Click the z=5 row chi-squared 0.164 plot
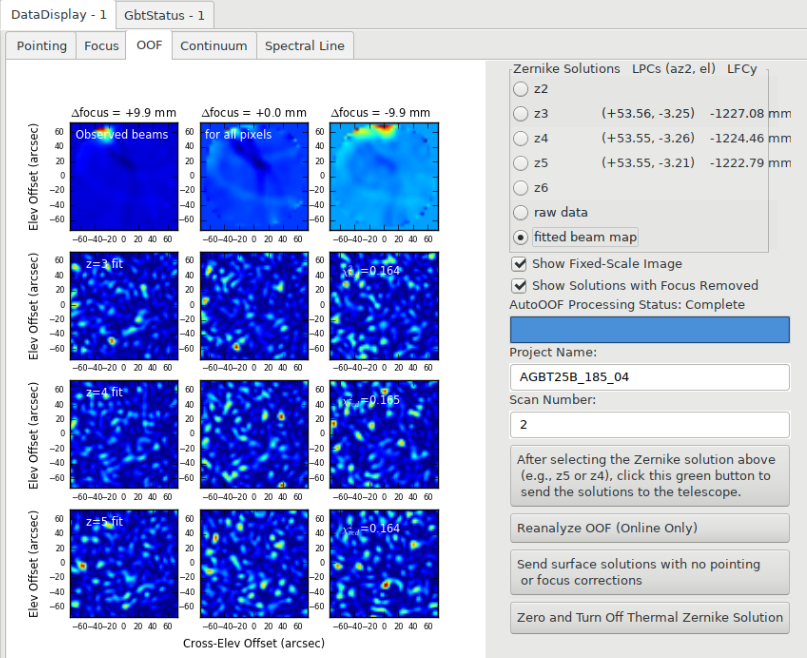The image size is (807, 658). [384, 564]
